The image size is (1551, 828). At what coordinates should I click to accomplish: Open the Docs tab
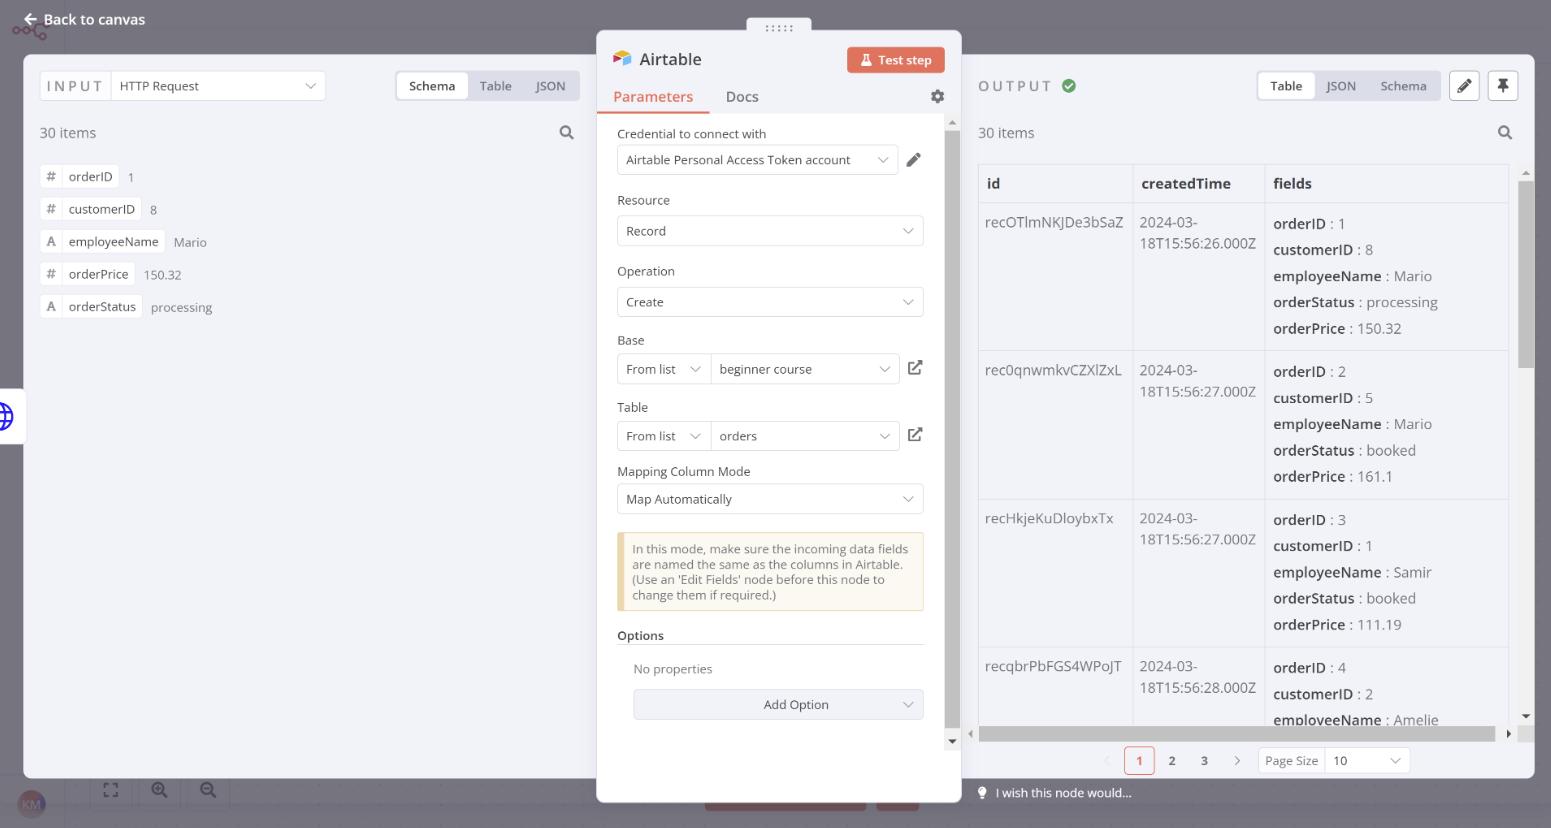[742, 97]
